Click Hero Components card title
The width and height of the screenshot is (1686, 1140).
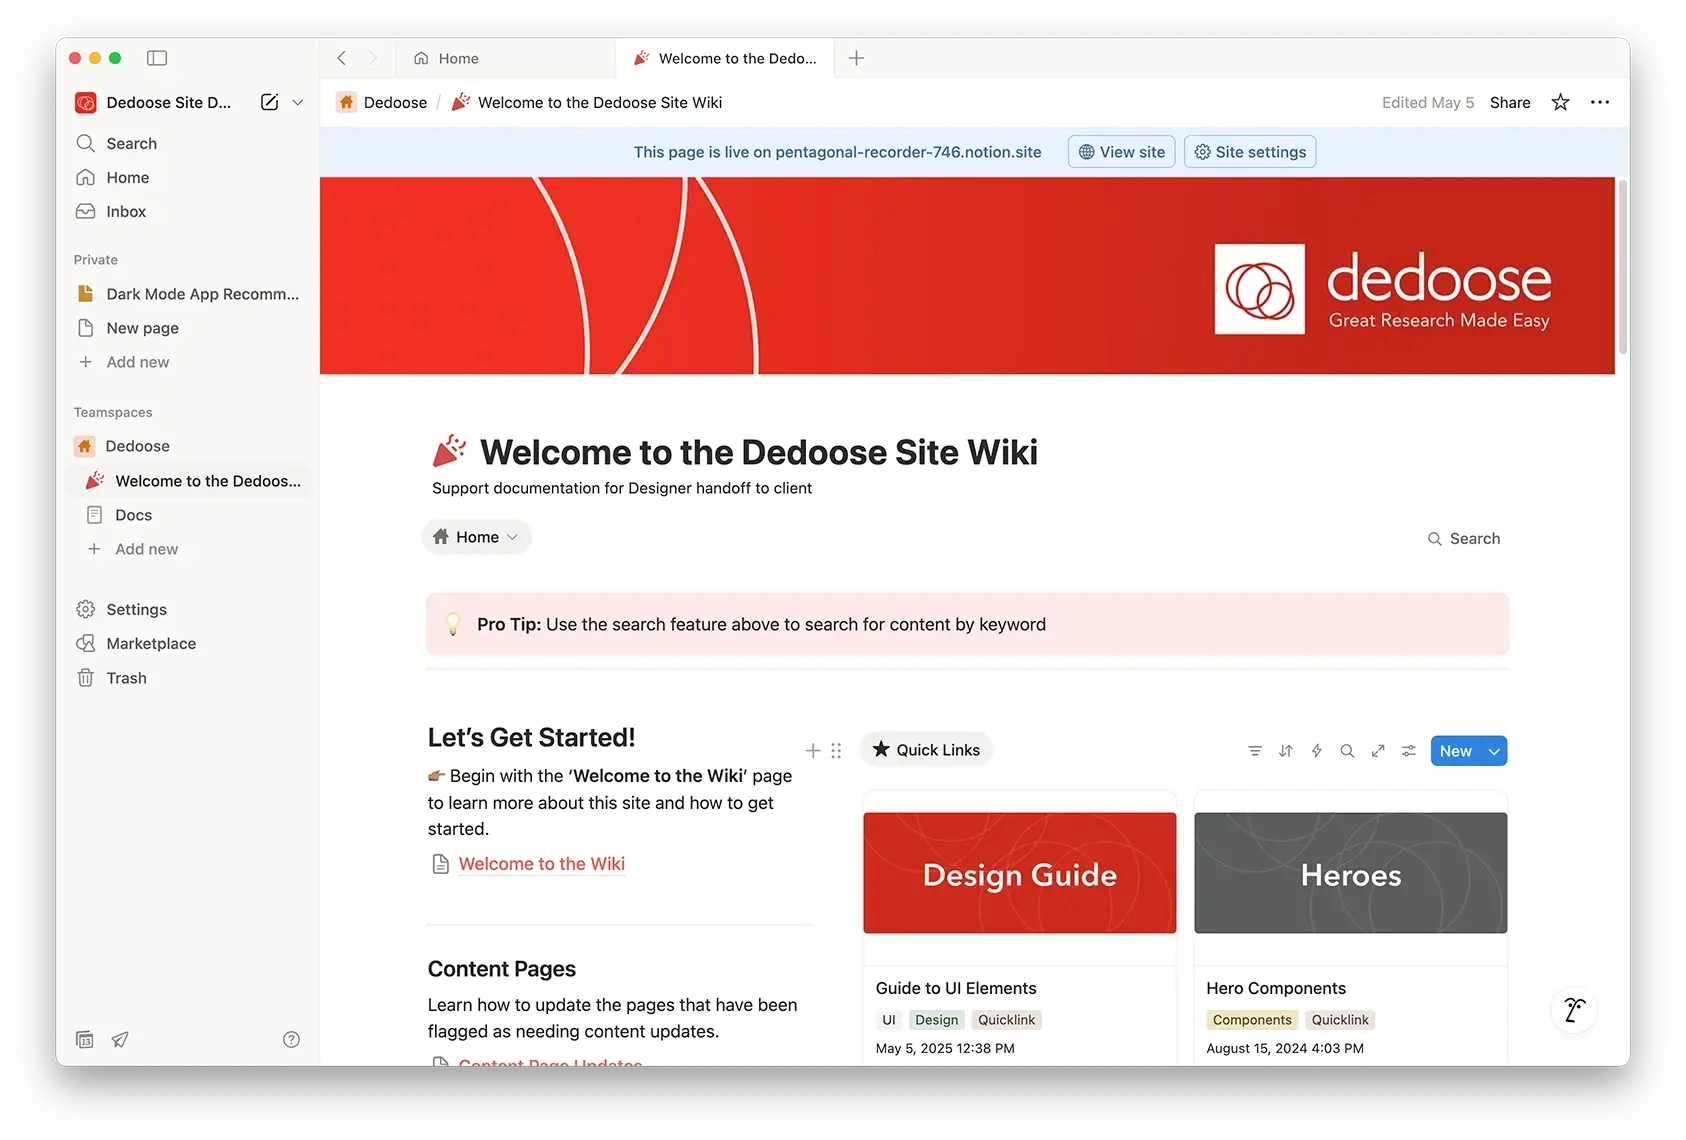1276,988
